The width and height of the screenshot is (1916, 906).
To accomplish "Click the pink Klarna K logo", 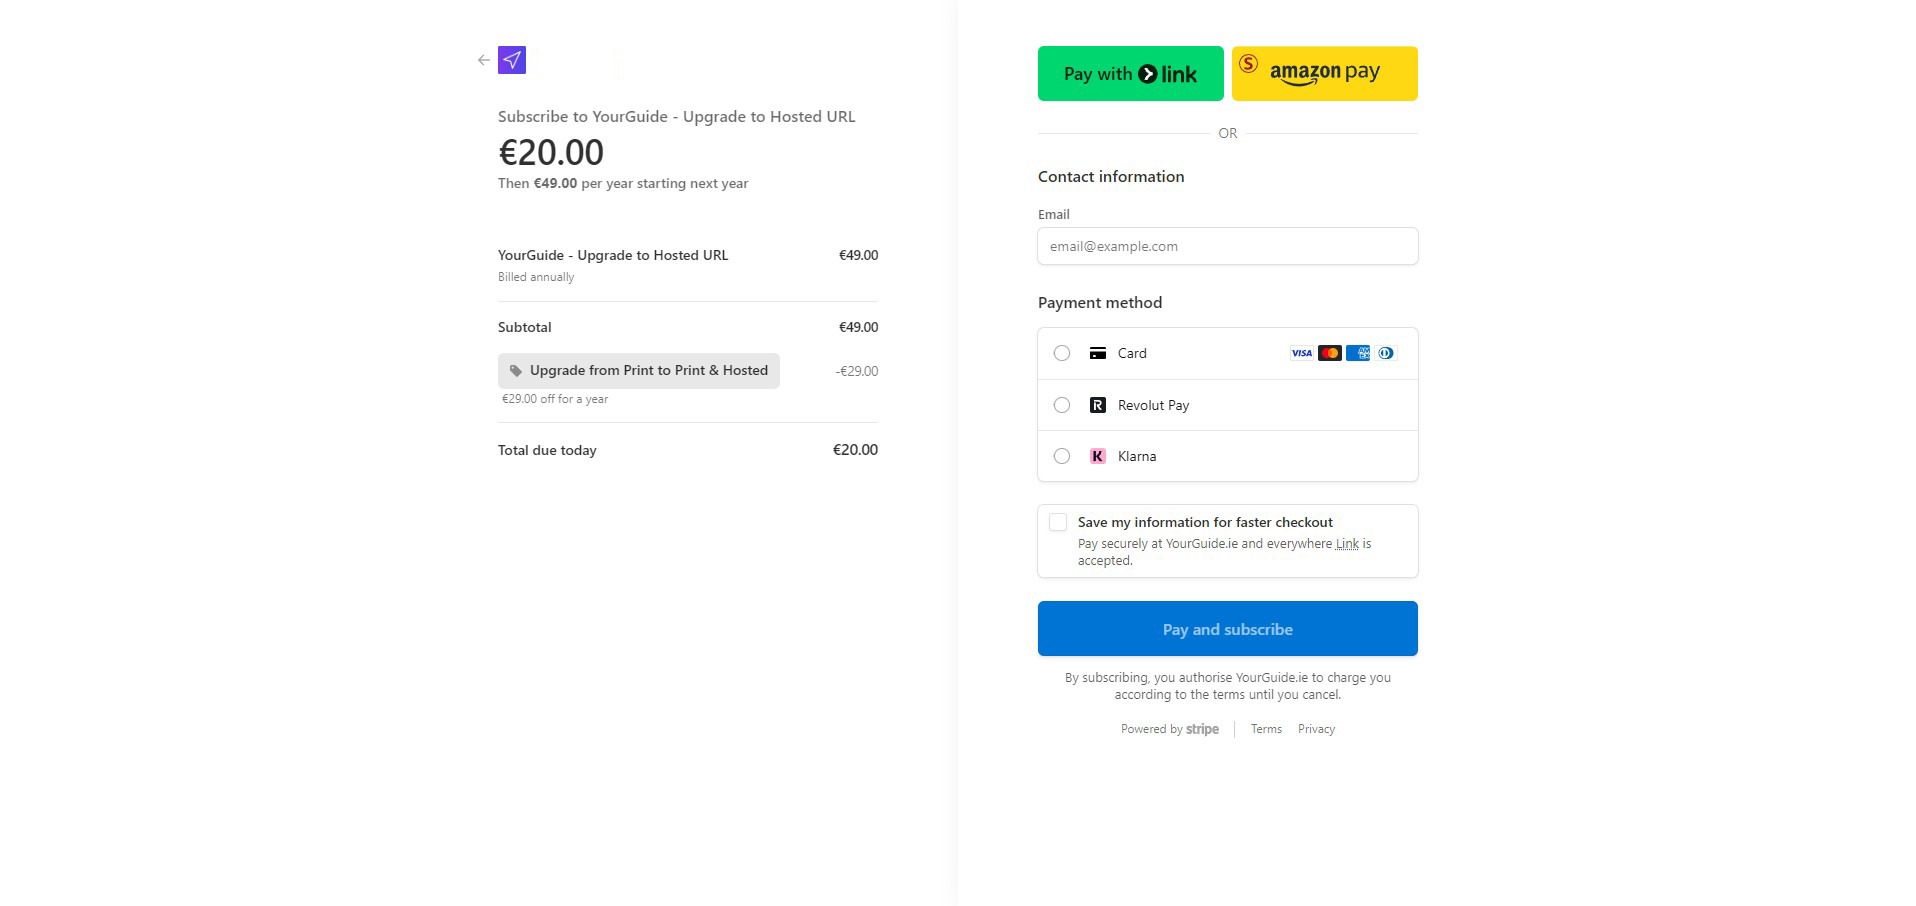I will click(1097, 456).
